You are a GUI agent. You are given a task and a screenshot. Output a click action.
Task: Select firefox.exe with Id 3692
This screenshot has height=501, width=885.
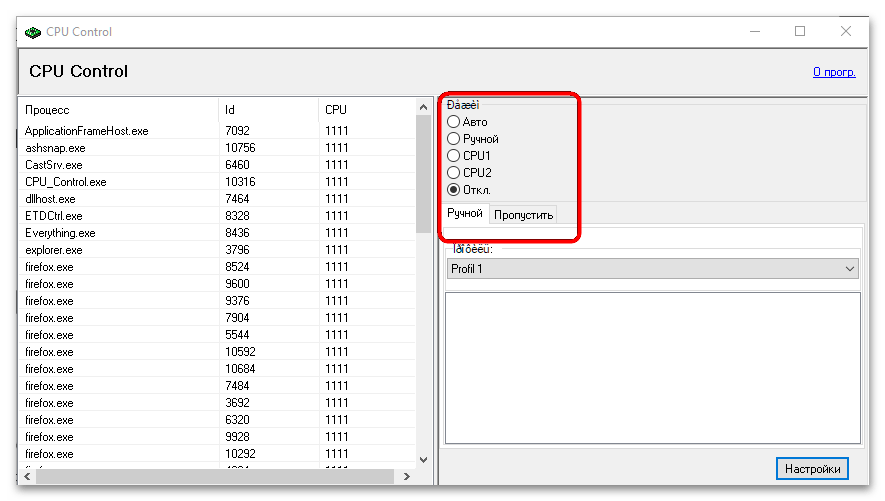click(x=217, y=403)
